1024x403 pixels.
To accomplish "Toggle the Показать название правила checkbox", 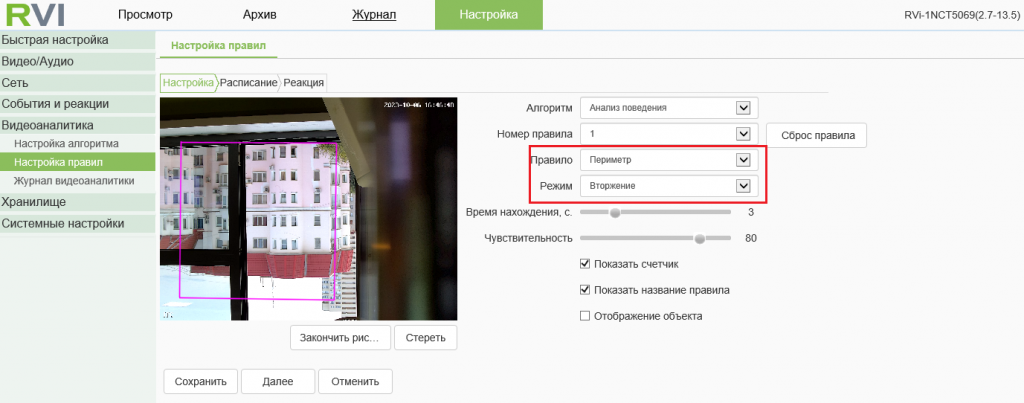I will point(586,290).
